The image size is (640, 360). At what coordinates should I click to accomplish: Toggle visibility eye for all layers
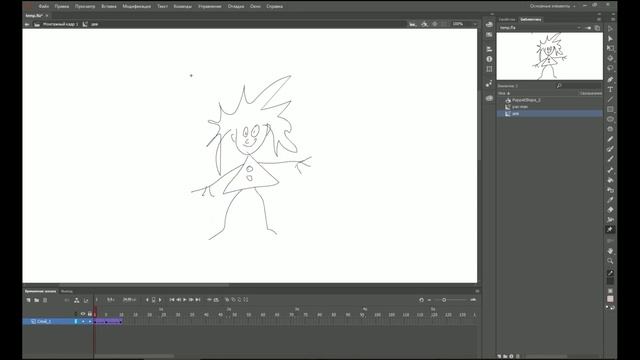pyautogui.click(x=83, y=314)
